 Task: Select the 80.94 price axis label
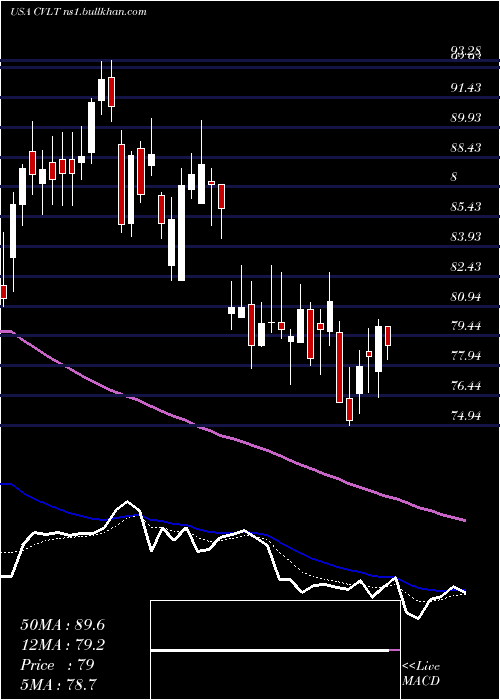pyautogui.click(x=466, y=296)
